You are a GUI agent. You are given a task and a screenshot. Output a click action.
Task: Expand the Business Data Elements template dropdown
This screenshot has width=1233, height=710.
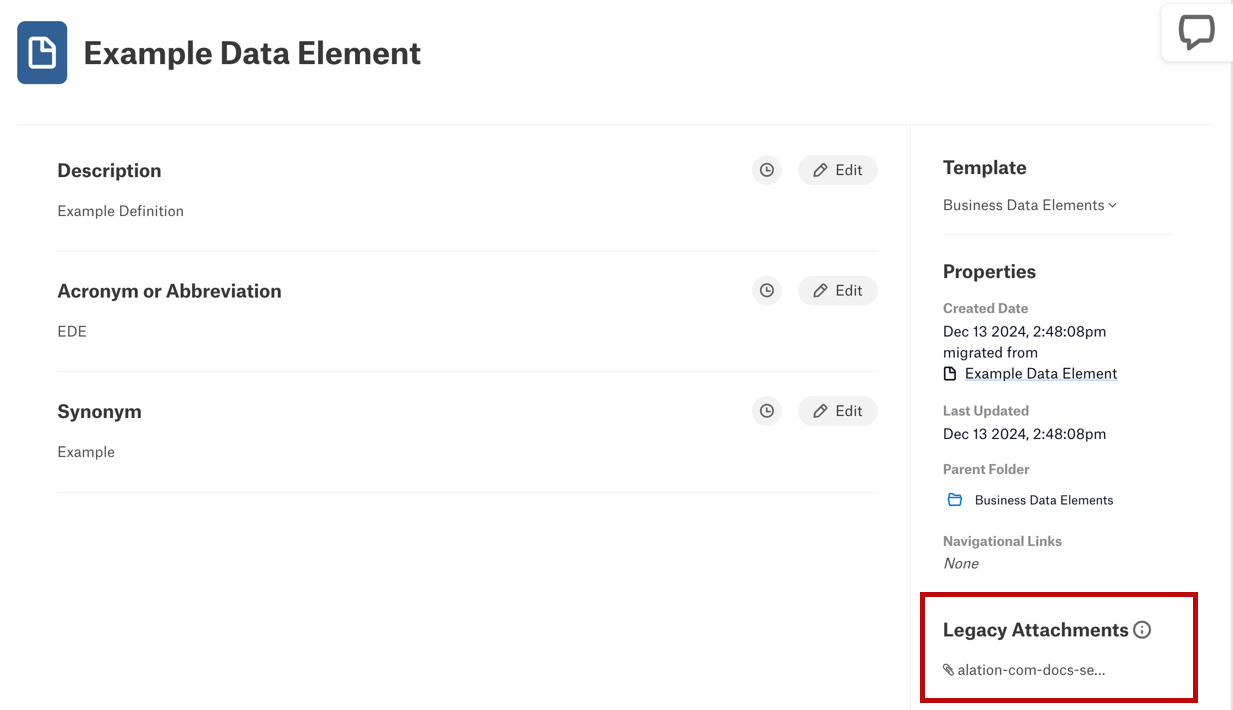coord(1030,205)
